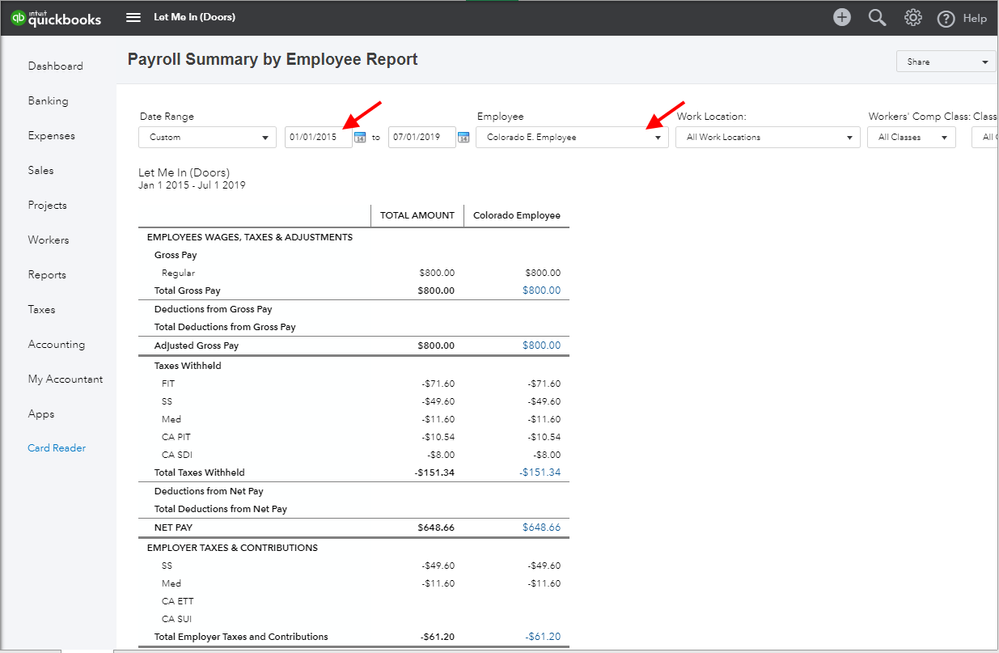Screen dimensions: 999x653
Task: Open calendar picker for start date
Action: click(x=360, y=137)
